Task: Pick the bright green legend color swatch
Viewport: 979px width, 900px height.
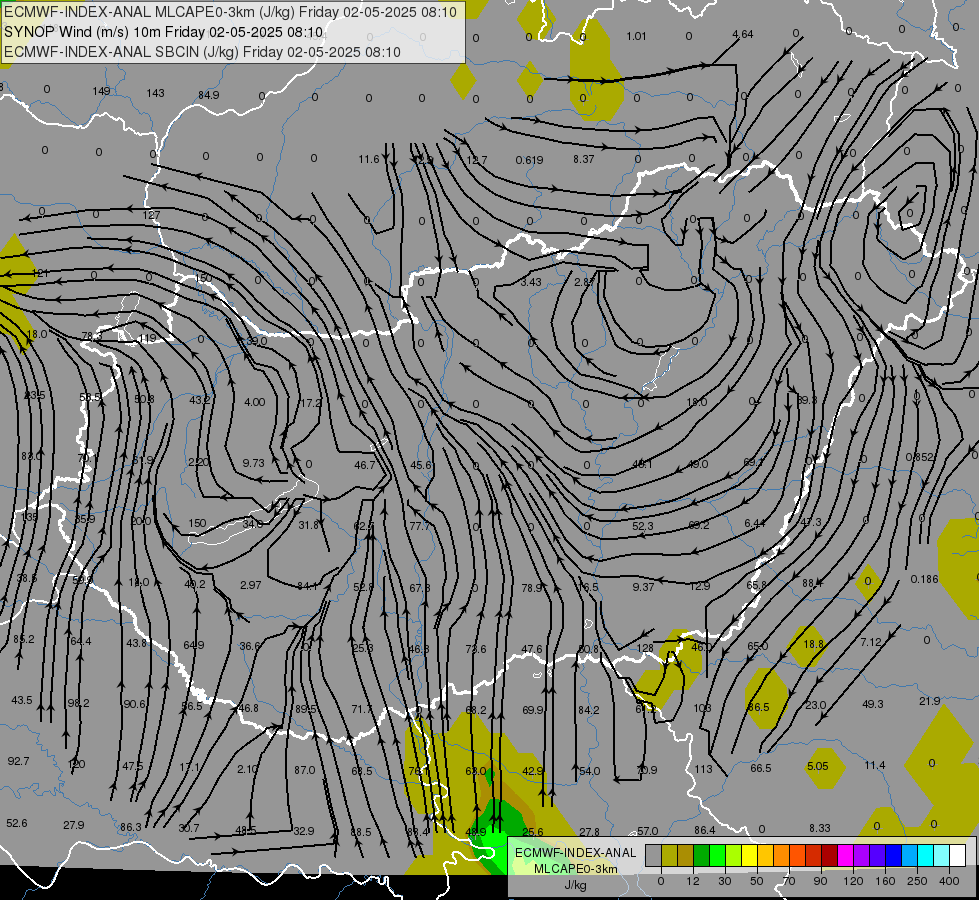Action: [717, 856]
